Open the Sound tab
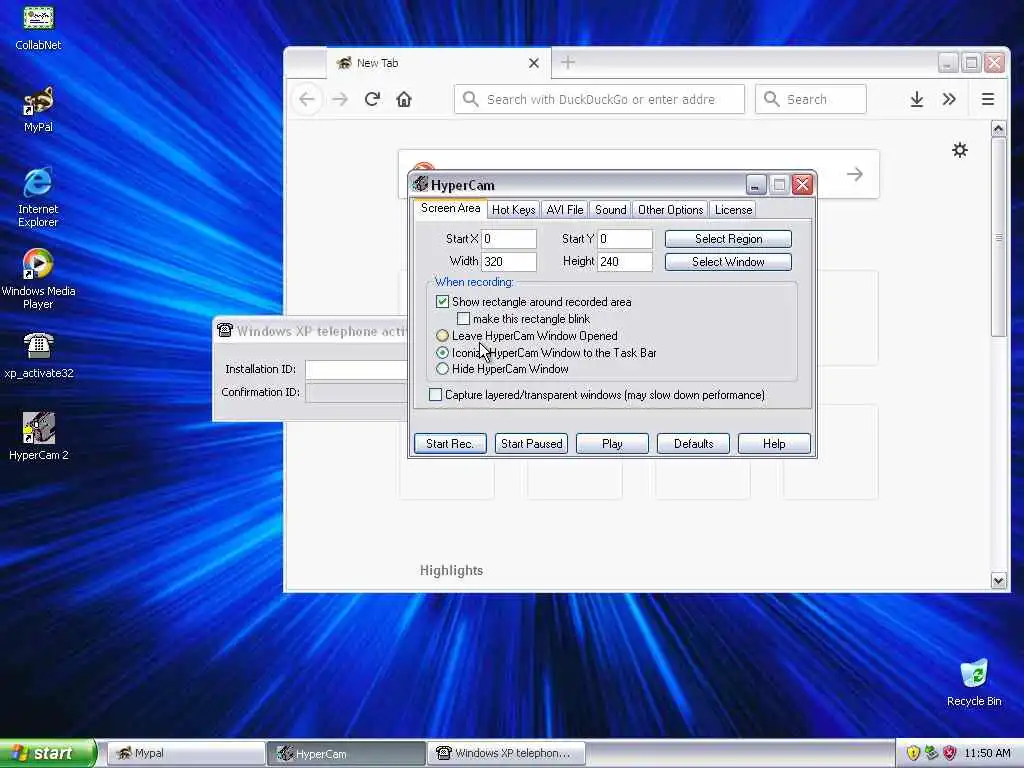The image size is (1024, 768). [x=611, y=210]
